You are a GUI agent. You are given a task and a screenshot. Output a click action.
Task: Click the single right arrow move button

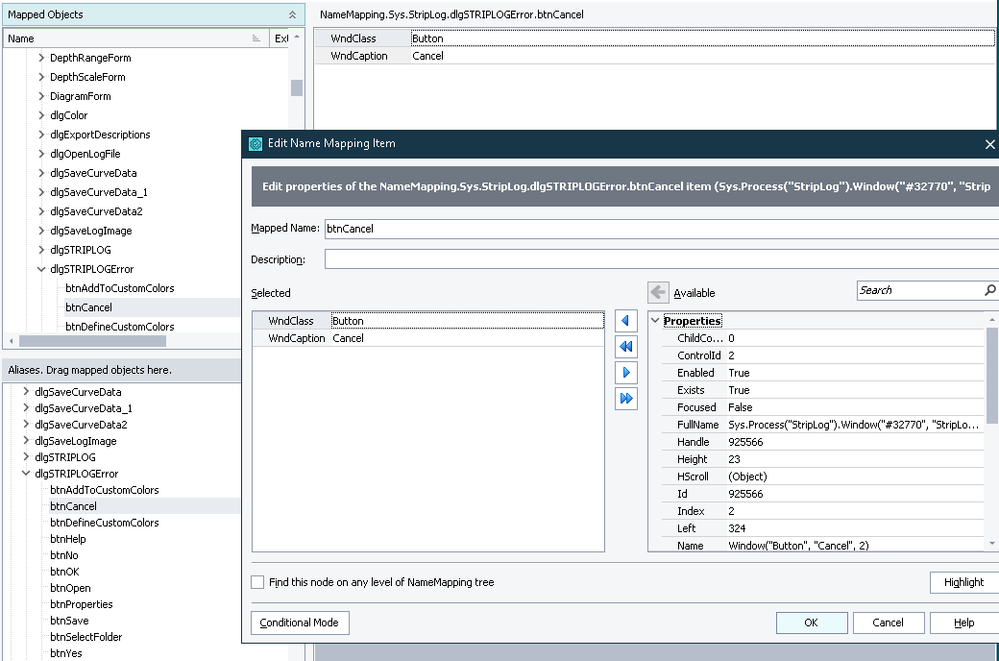(626, 372)
